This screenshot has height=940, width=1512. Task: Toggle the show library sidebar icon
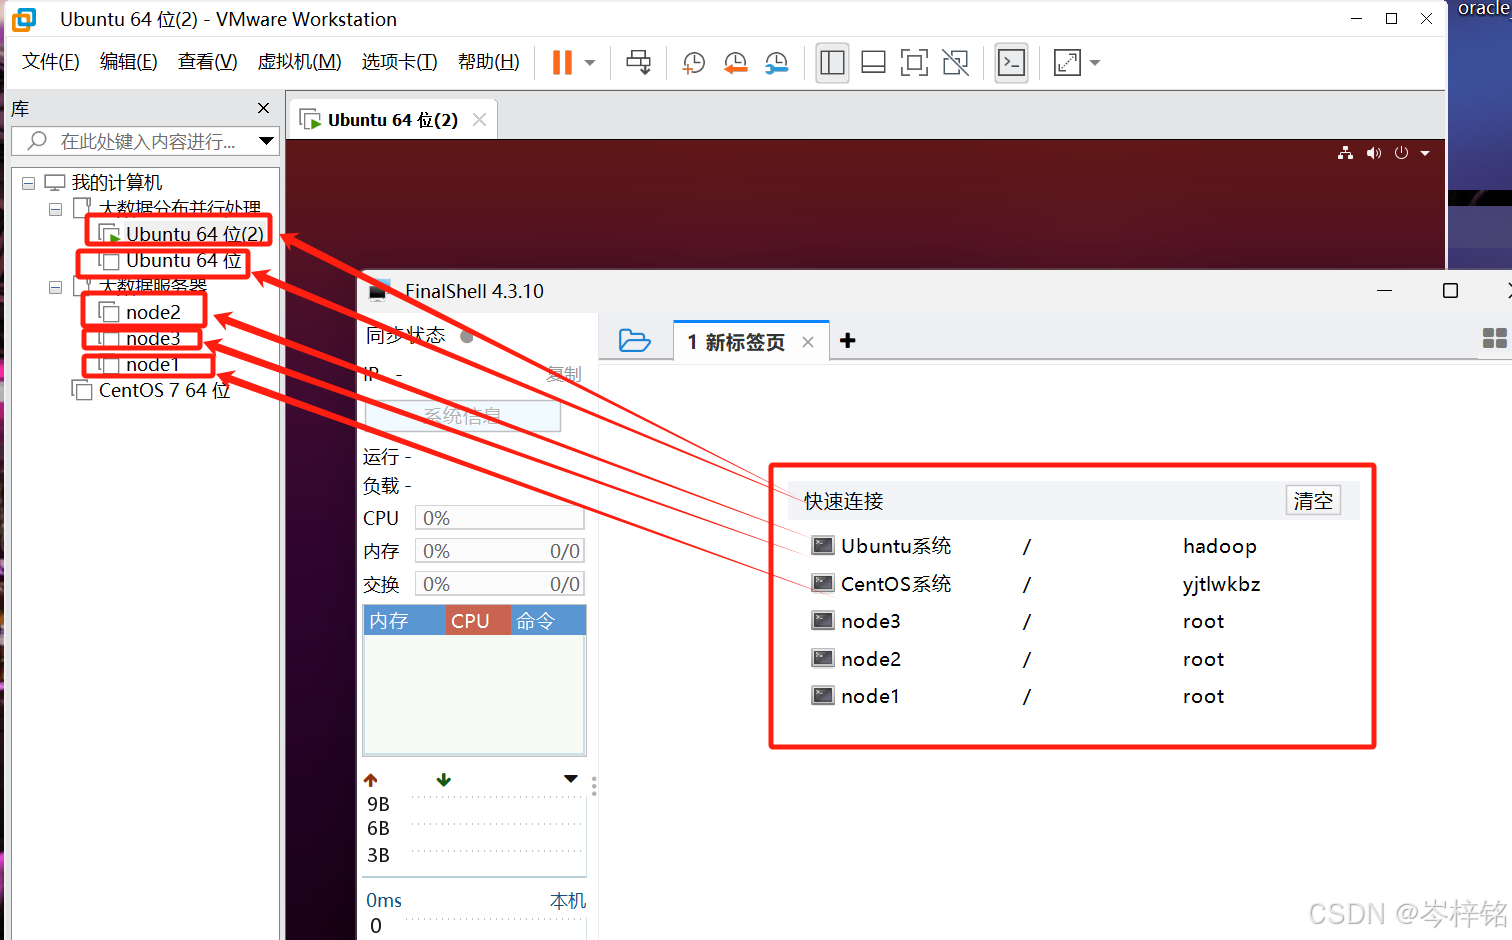pyautogui.click(x=832, y=63)
